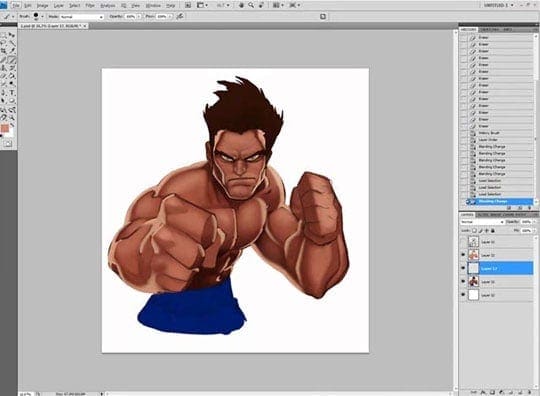Viewport: 540px width, 396px height.
Task: Select the Pen tool
Action: point(3,92)
